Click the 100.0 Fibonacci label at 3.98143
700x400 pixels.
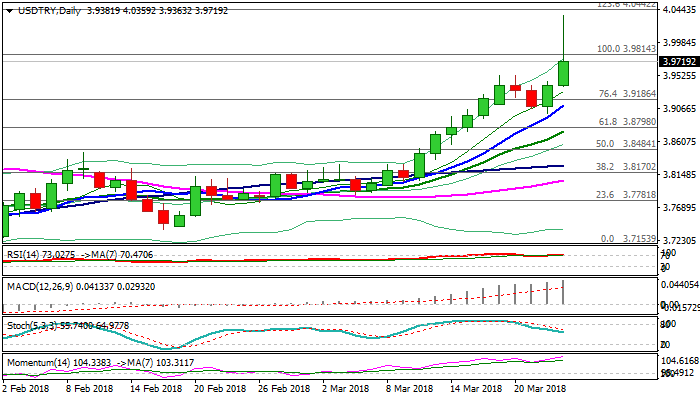(626, 49)
